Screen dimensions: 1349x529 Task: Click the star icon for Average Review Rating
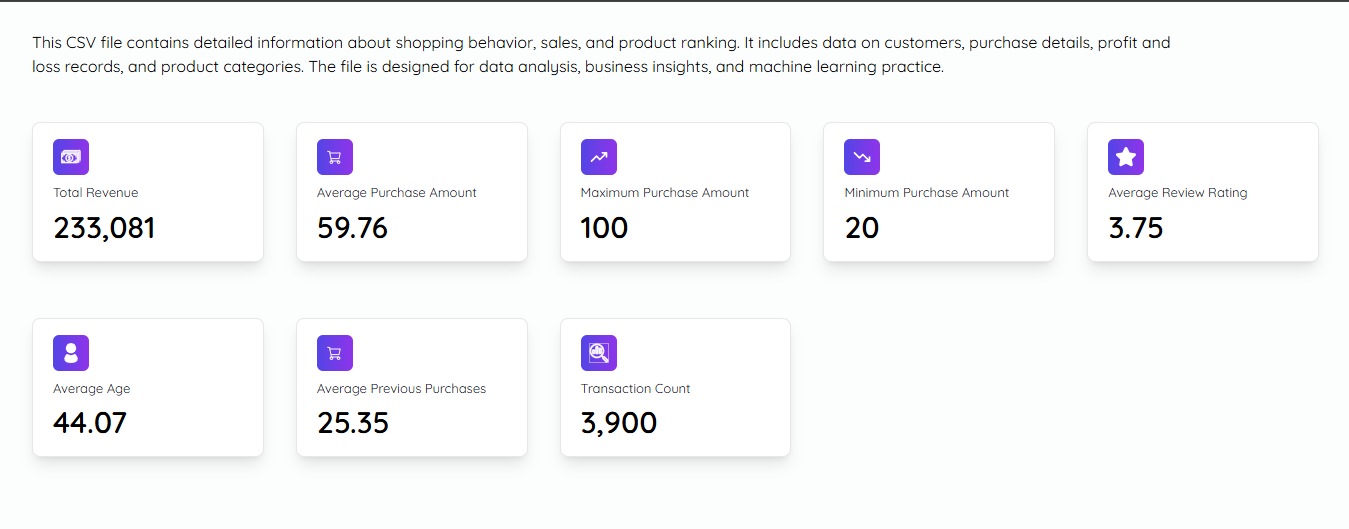[x=1126, y=157]
